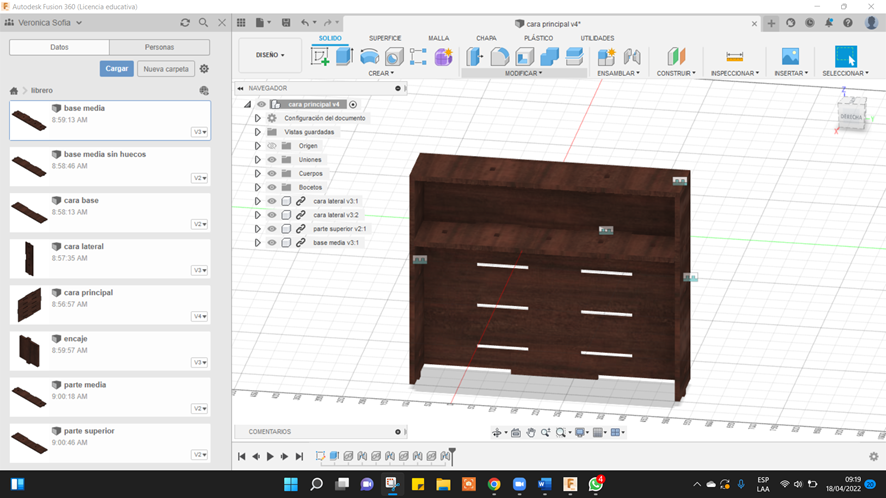Screen dimensions: 886x498
Task: Click the Measure icon above INSPECCIONAR
Action: pyautogui.click(x=735, y=57)
